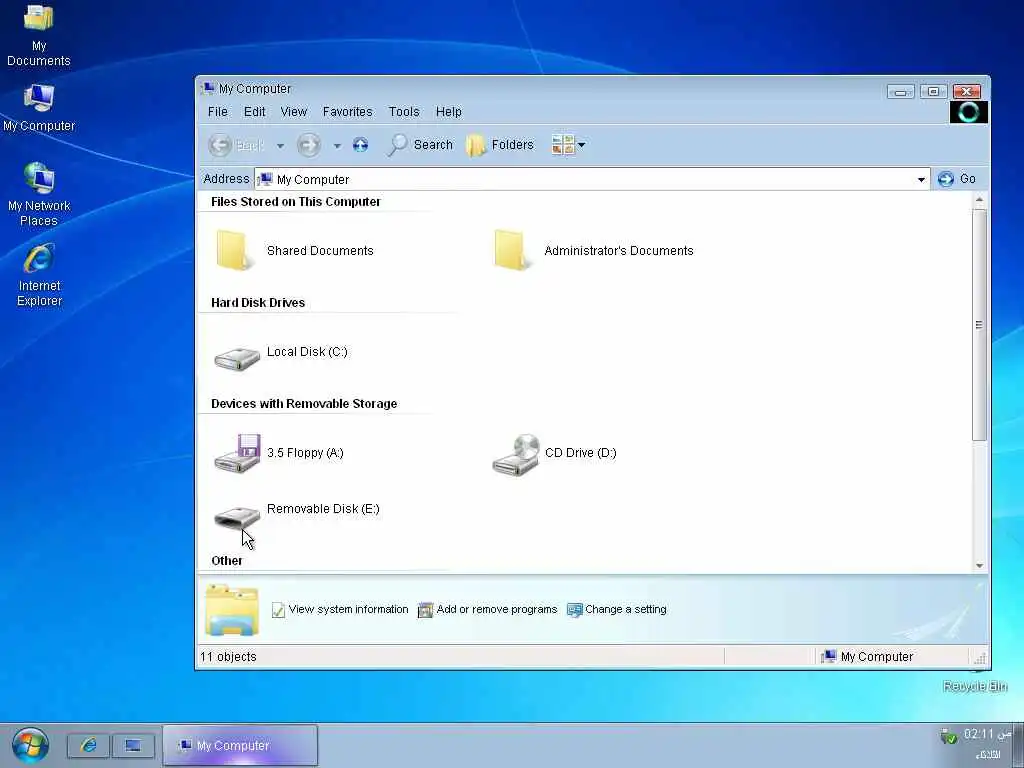The width and height of the screenshot is (1024, 768).
Task: Expand the Address bar dropdown
Action: [x=921, y=179]
